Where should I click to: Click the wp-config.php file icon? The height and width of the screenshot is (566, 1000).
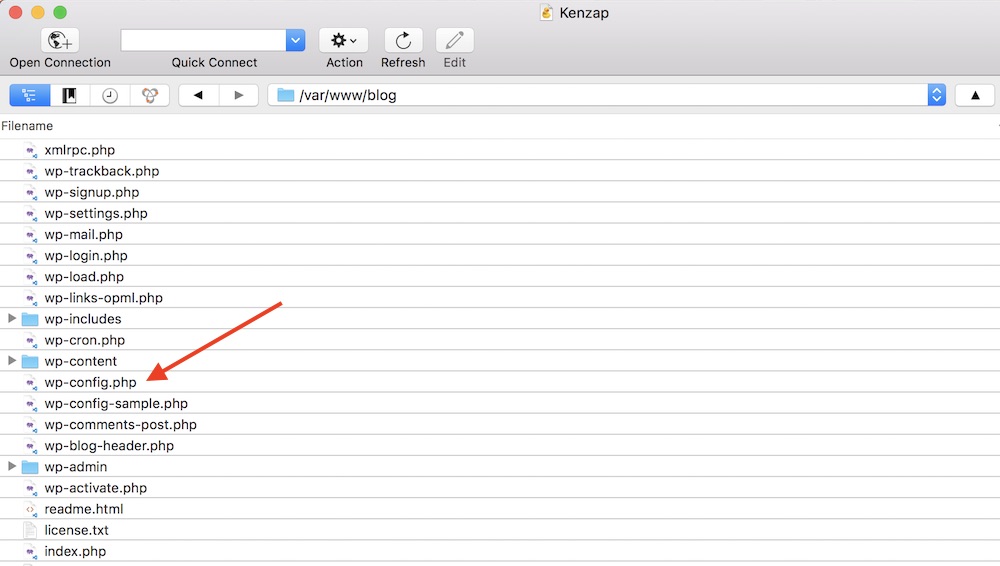click(x=30, y=383)
